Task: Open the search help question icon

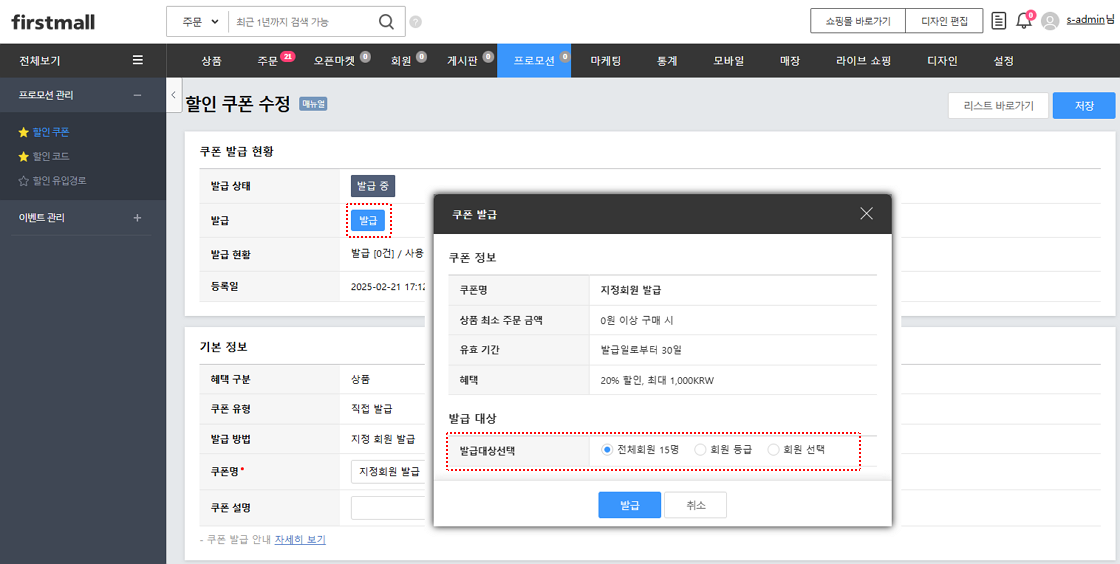Action: [416, 22]
